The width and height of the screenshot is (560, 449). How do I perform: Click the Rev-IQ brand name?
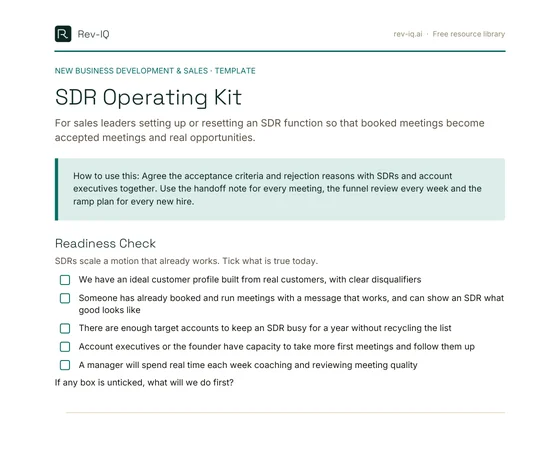(93, 34)
